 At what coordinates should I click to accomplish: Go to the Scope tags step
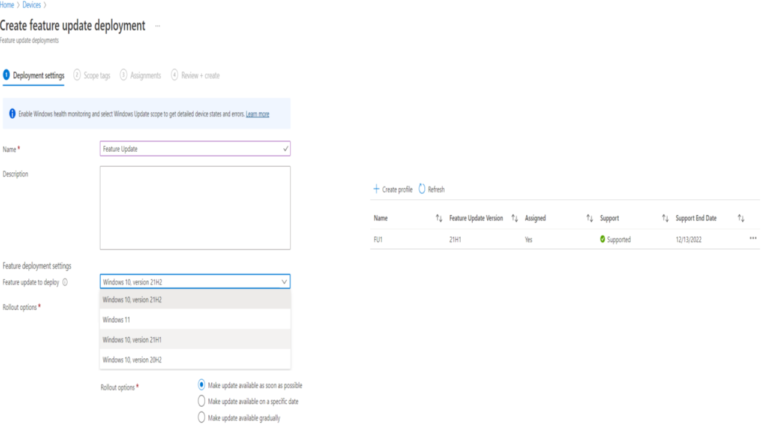coord(92,75)
